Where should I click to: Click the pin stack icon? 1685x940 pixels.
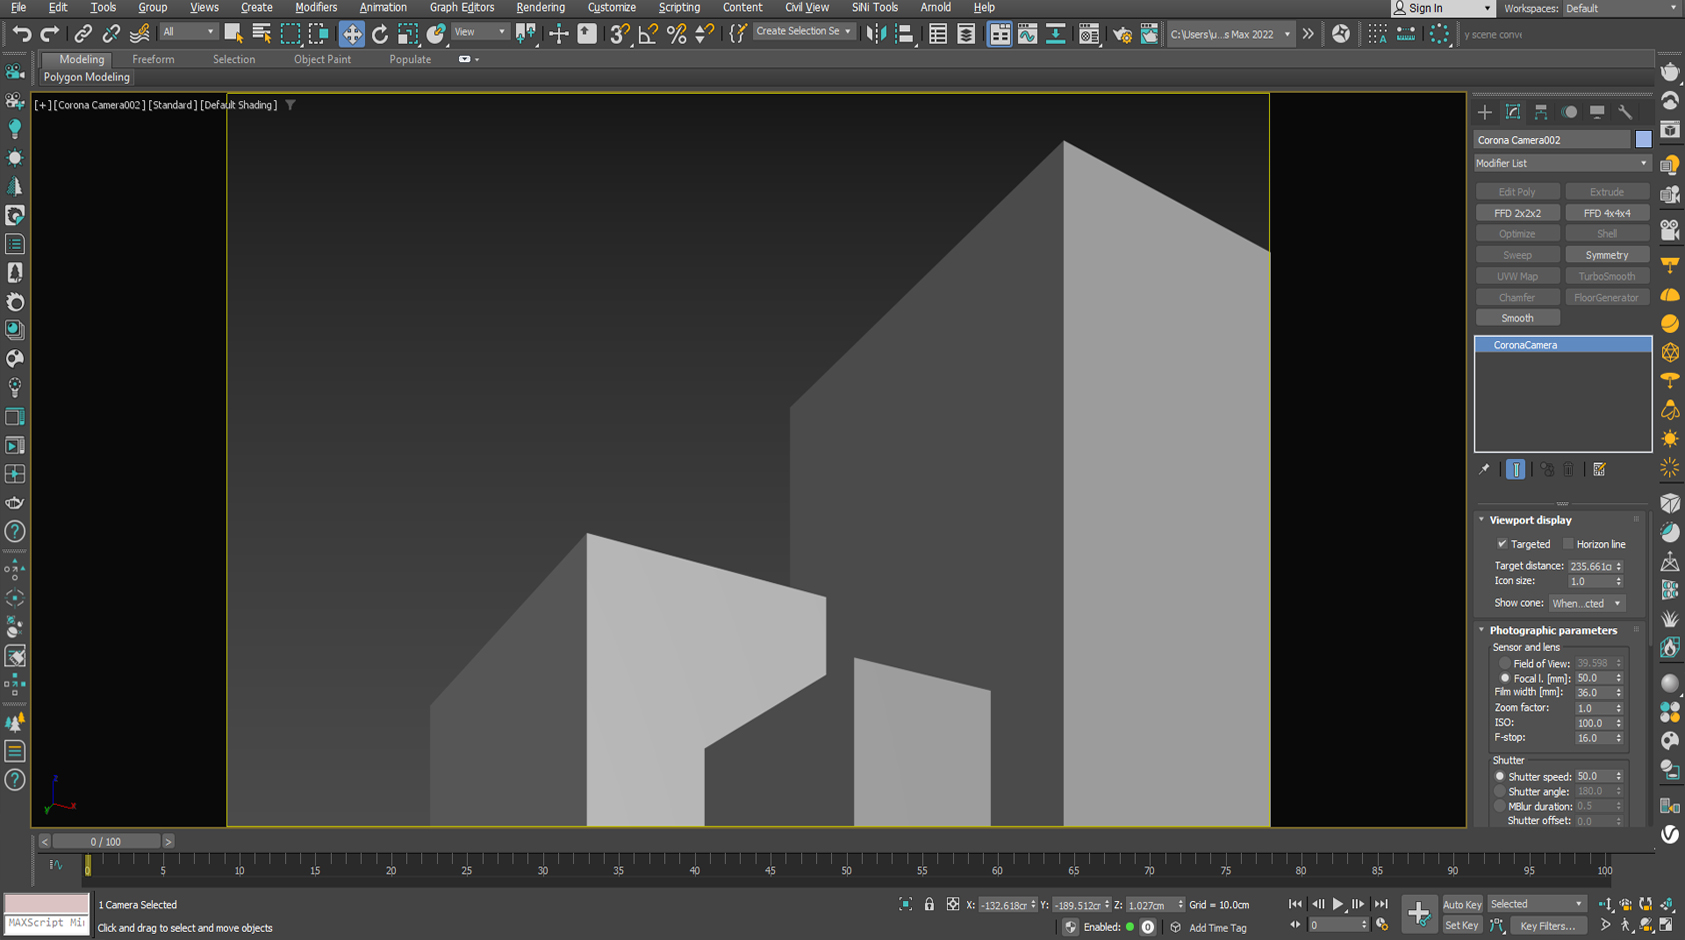[x=1484, y=470]
